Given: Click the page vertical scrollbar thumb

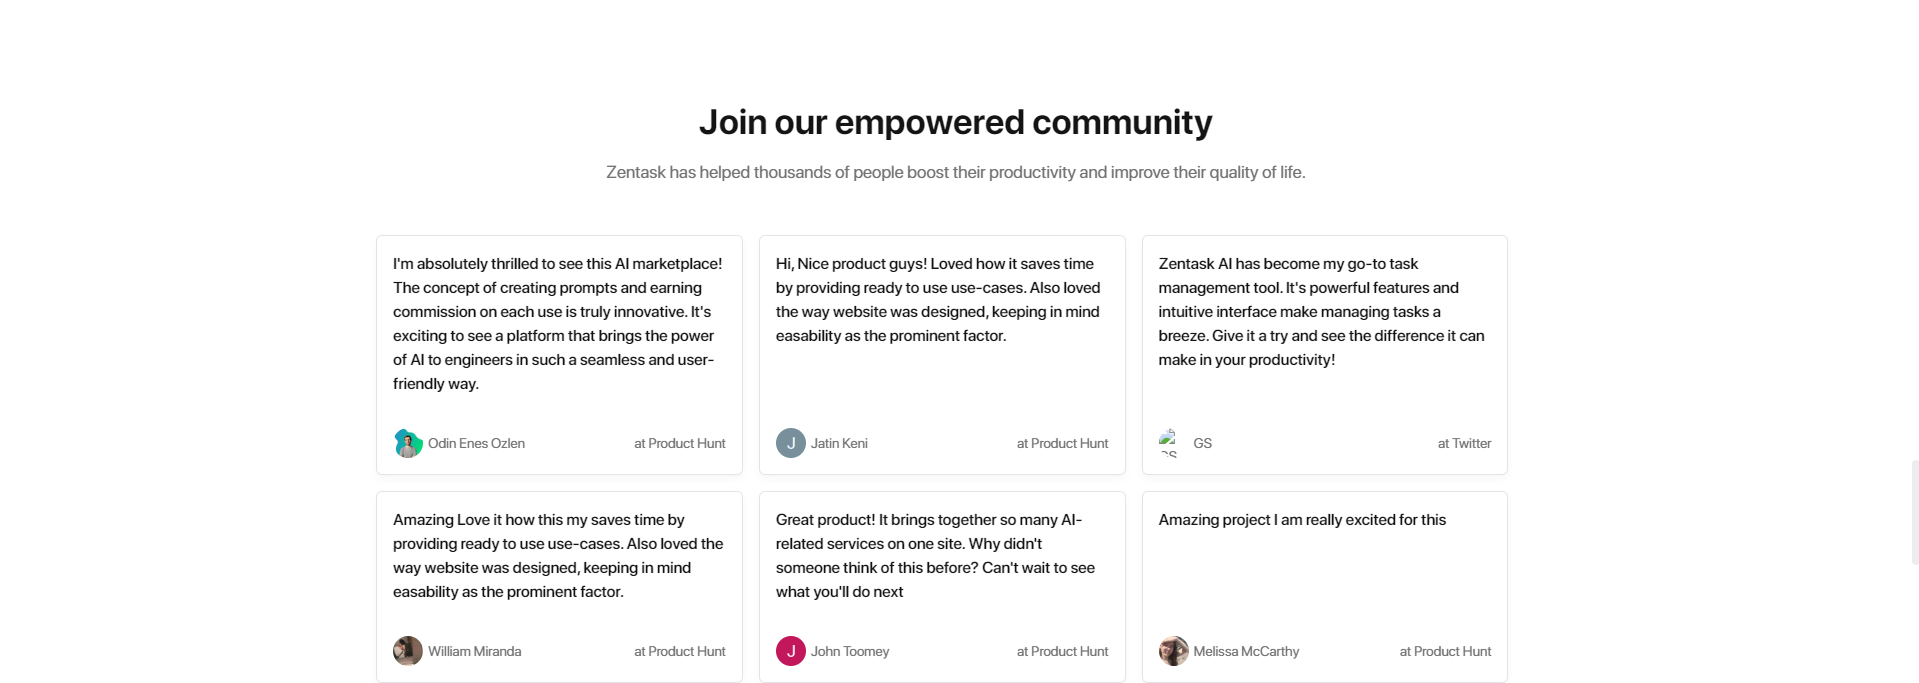Looking at the screenshot, I should pos(1914,512).
